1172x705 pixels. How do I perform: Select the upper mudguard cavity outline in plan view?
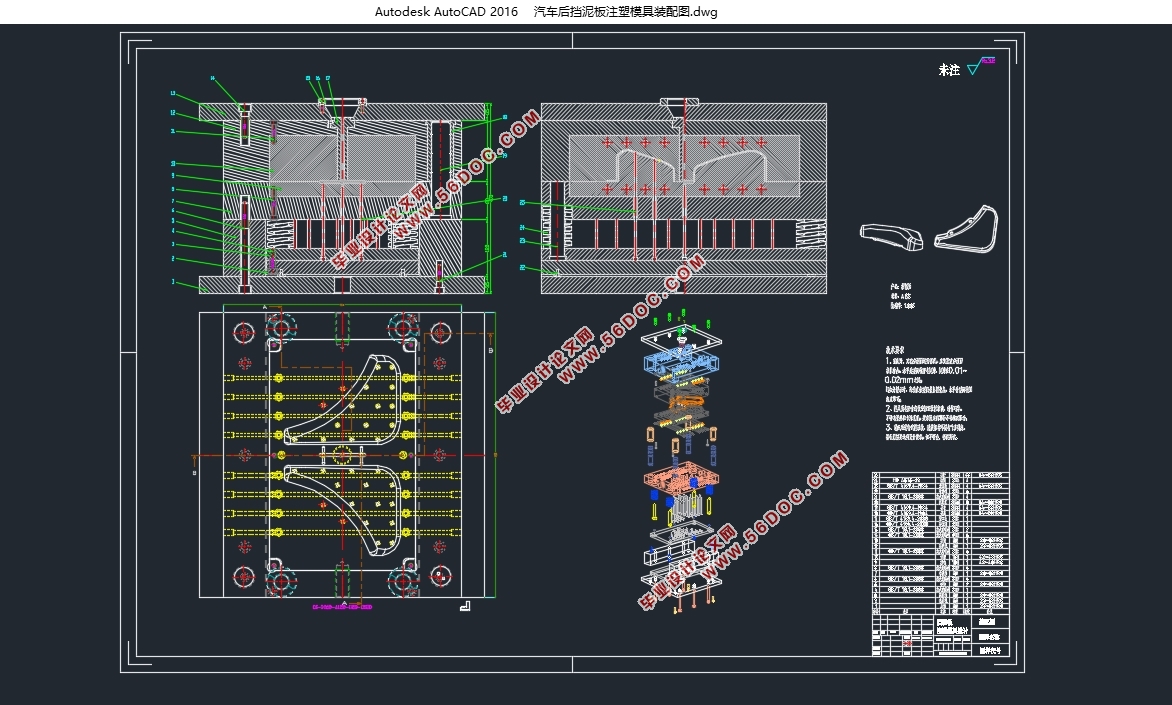[342, 398]
